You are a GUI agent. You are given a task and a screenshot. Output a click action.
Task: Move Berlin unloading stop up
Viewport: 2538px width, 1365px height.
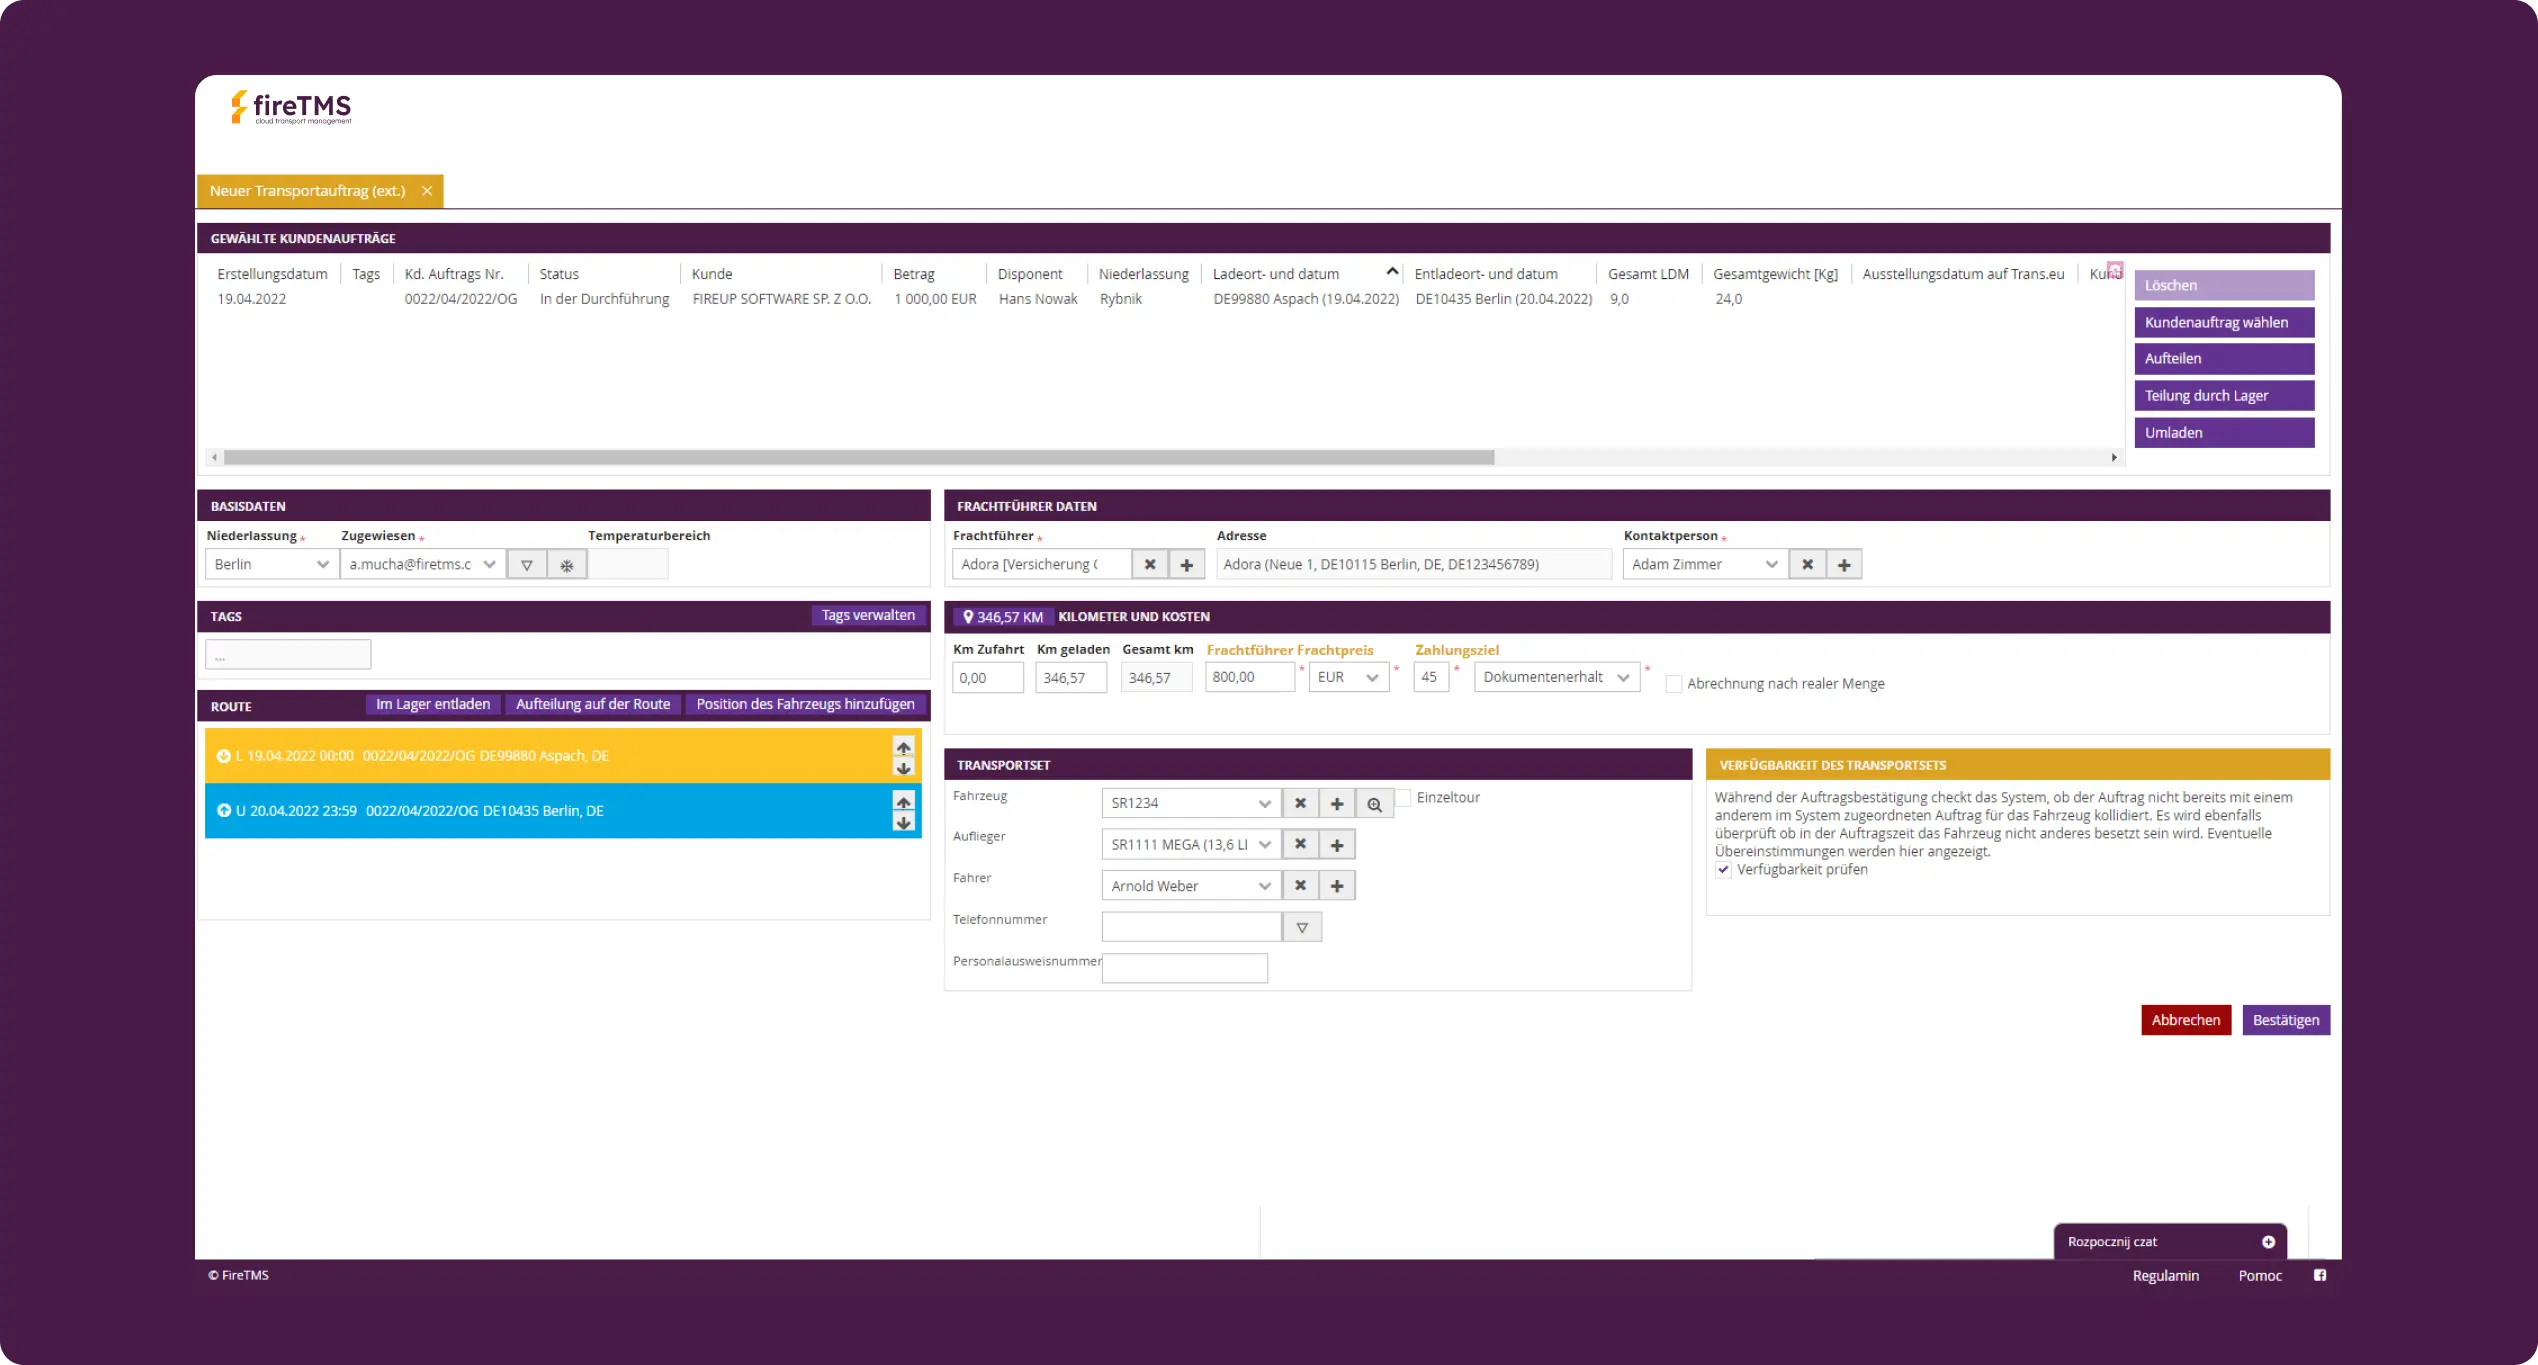(x=904, y=802)
